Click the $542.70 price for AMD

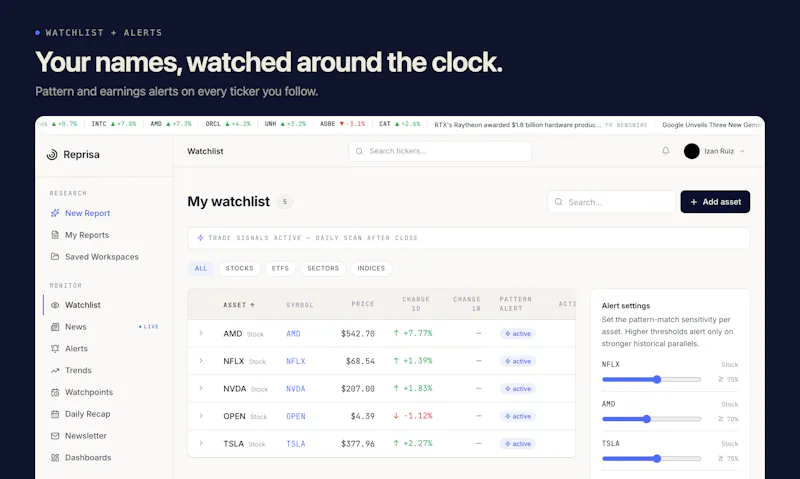358,334
